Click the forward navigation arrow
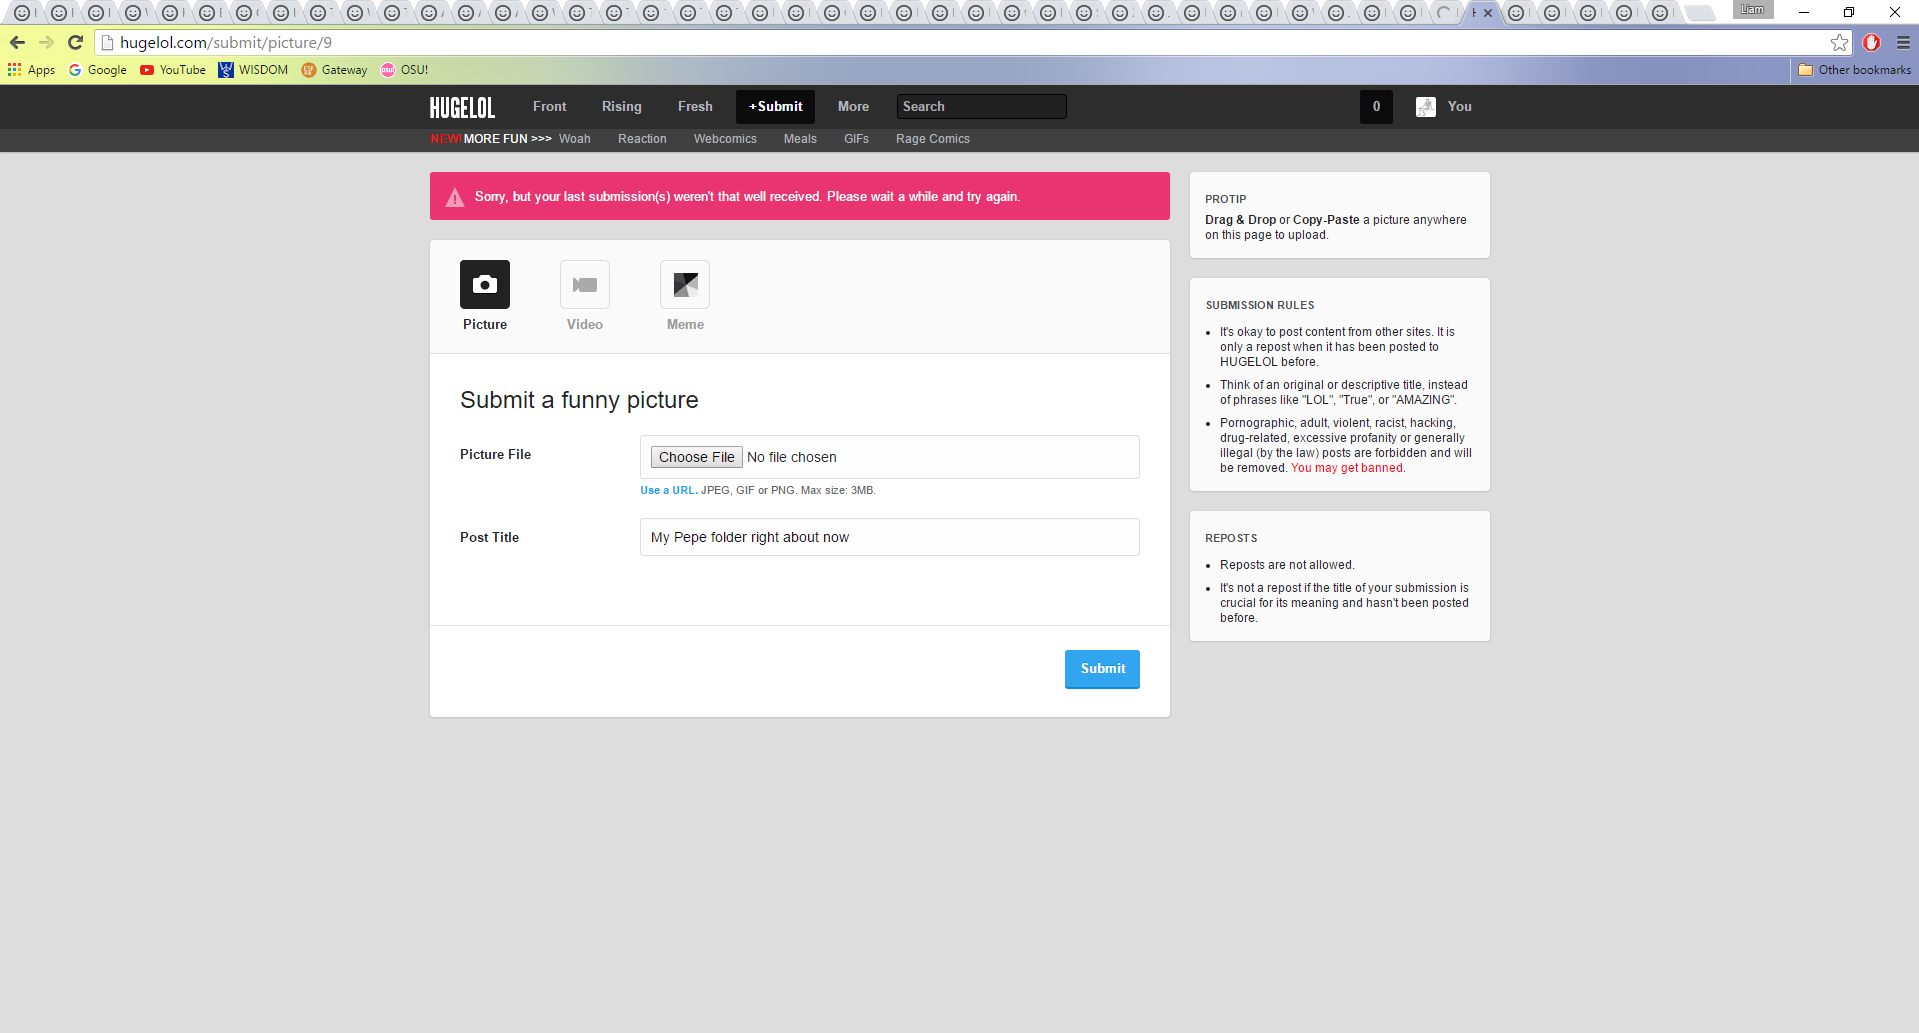The height and width of the screenshot is (1033, 1919). click(46, 42)
